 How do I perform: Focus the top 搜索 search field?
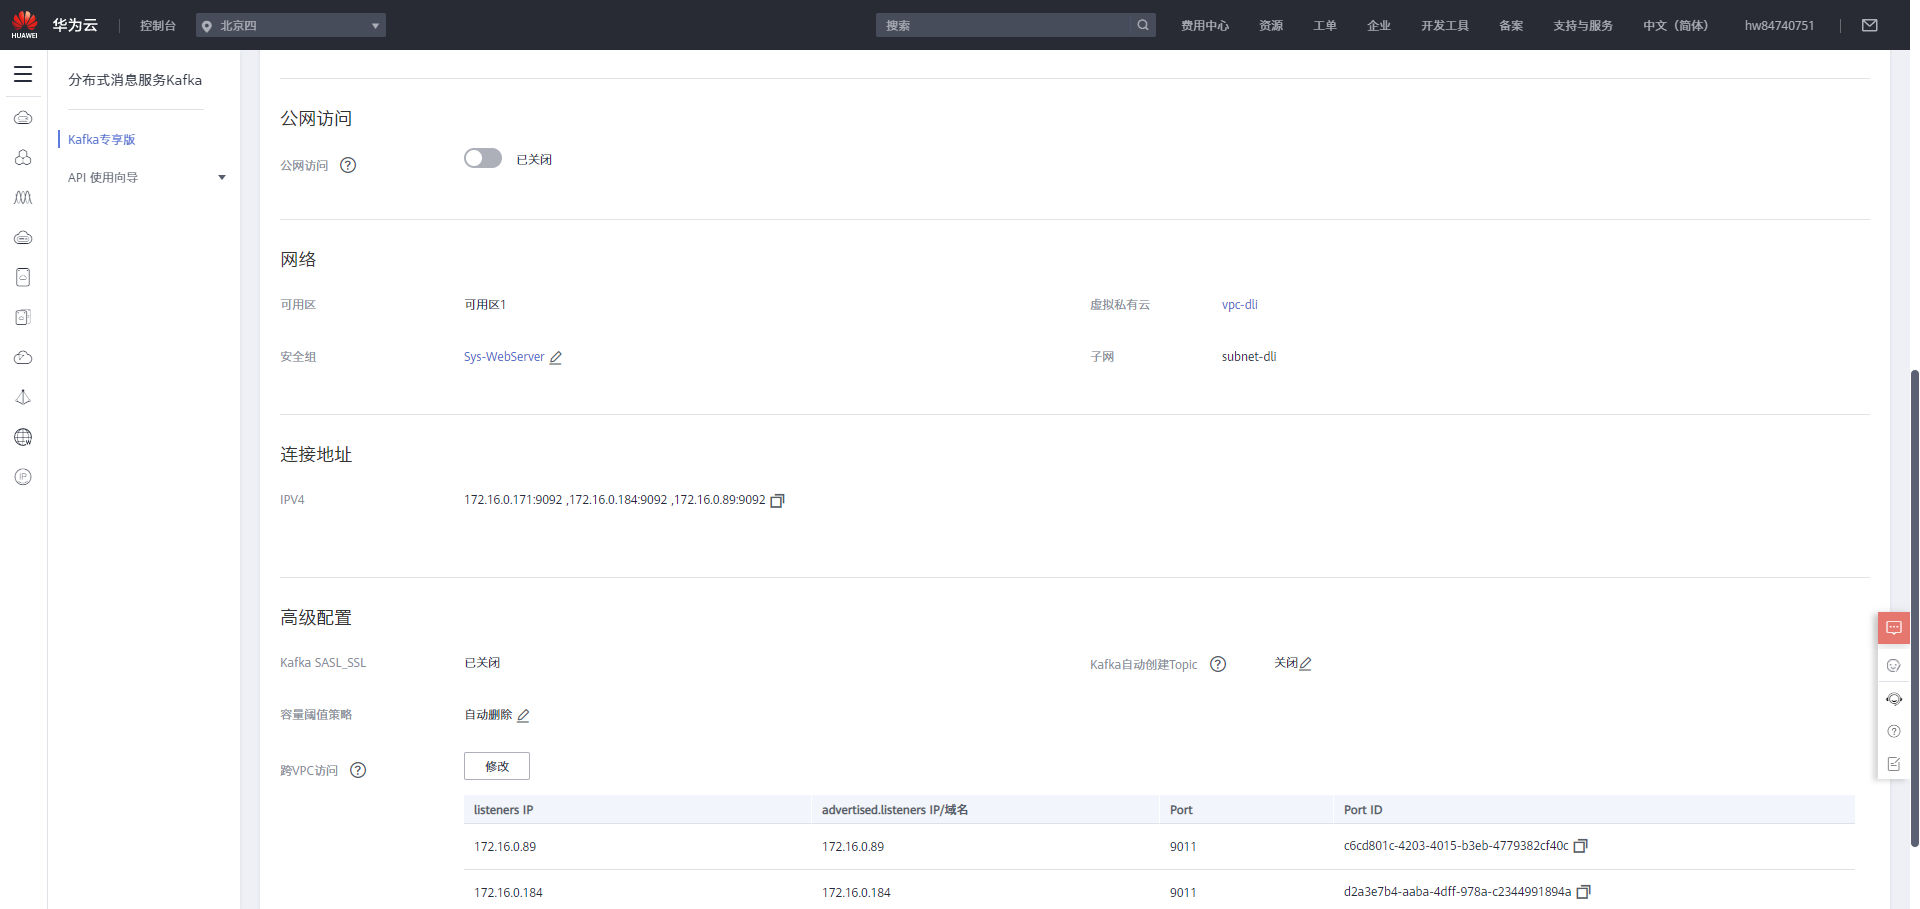[x=1005, y=25]
